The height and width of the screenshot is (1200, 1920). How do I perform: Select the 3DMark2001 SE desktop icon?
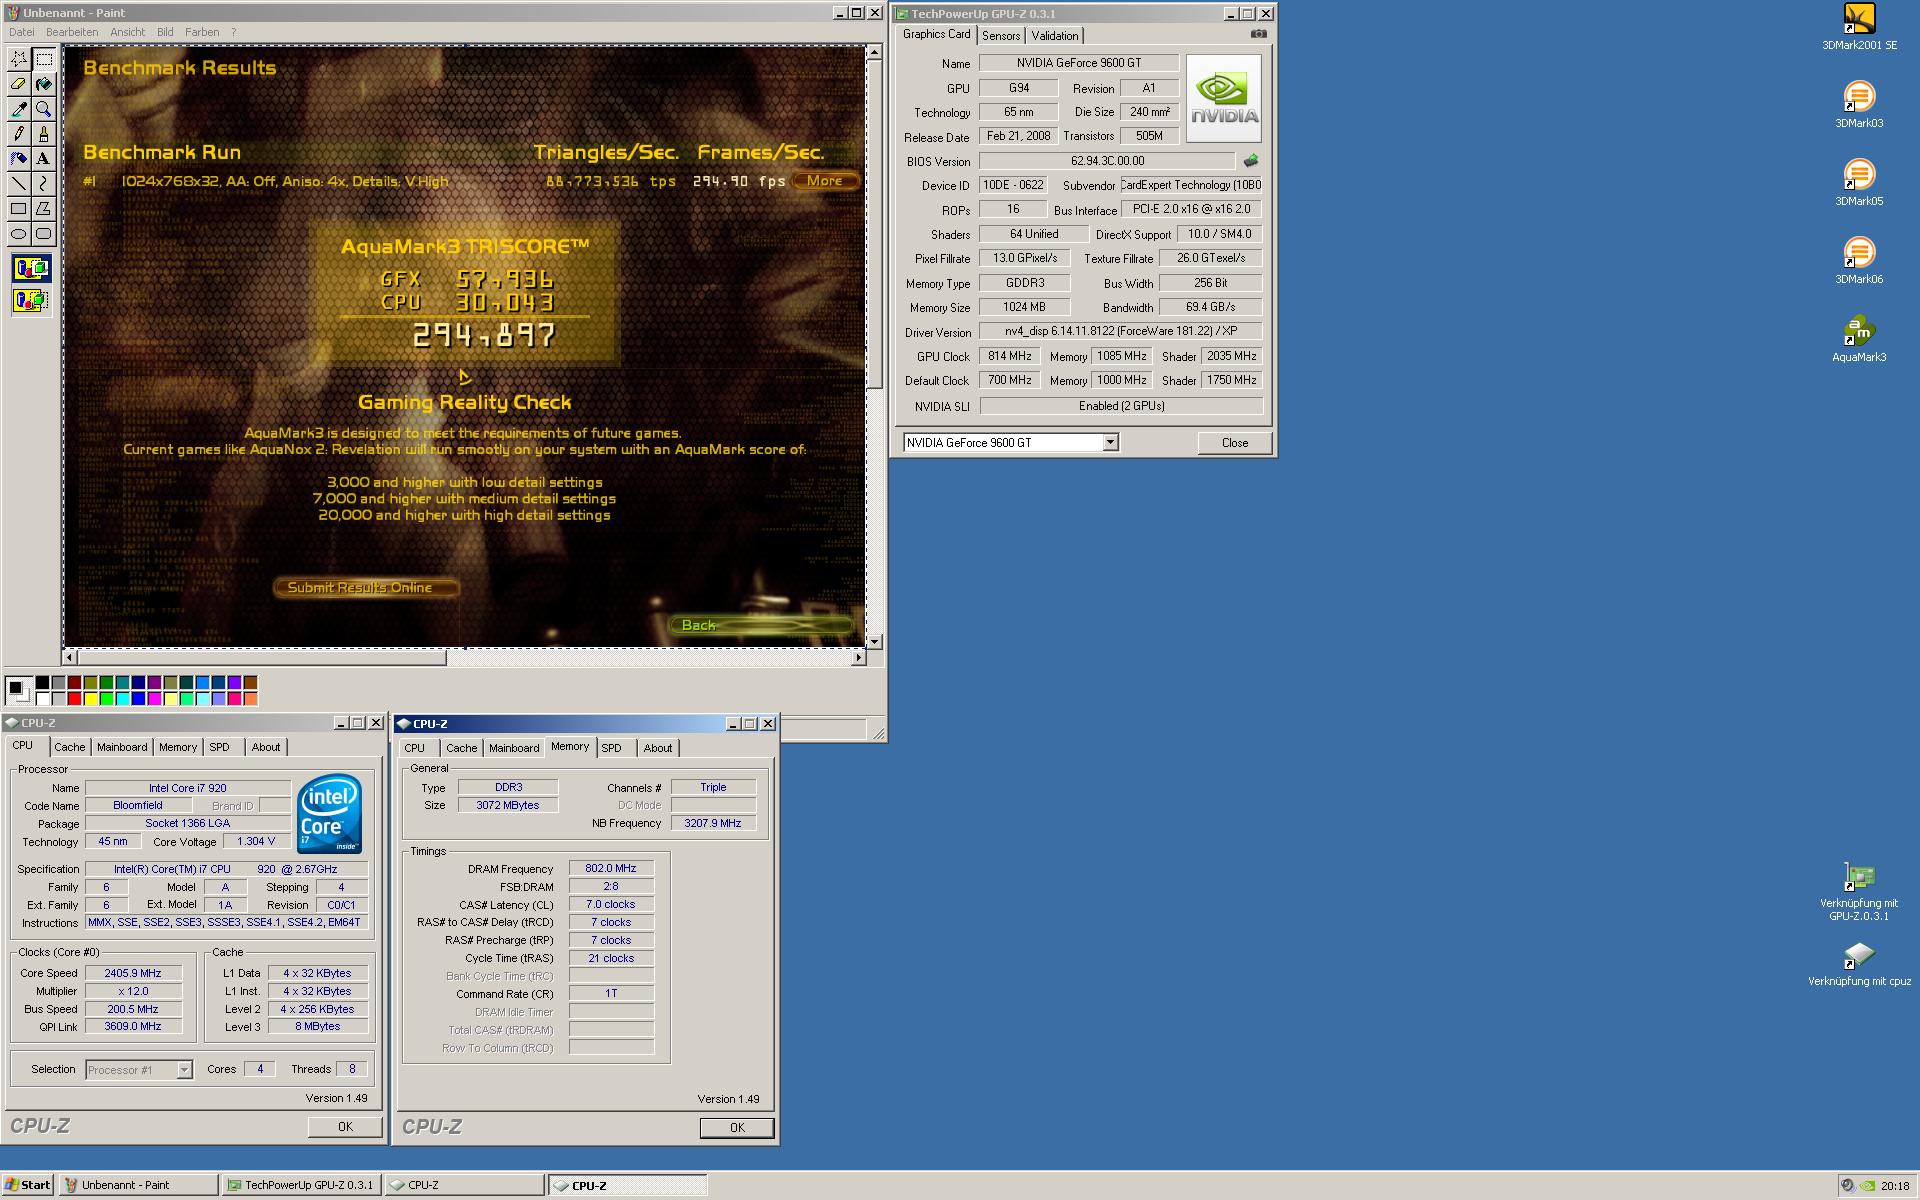pyautogui.click(x=1859, y=27)
